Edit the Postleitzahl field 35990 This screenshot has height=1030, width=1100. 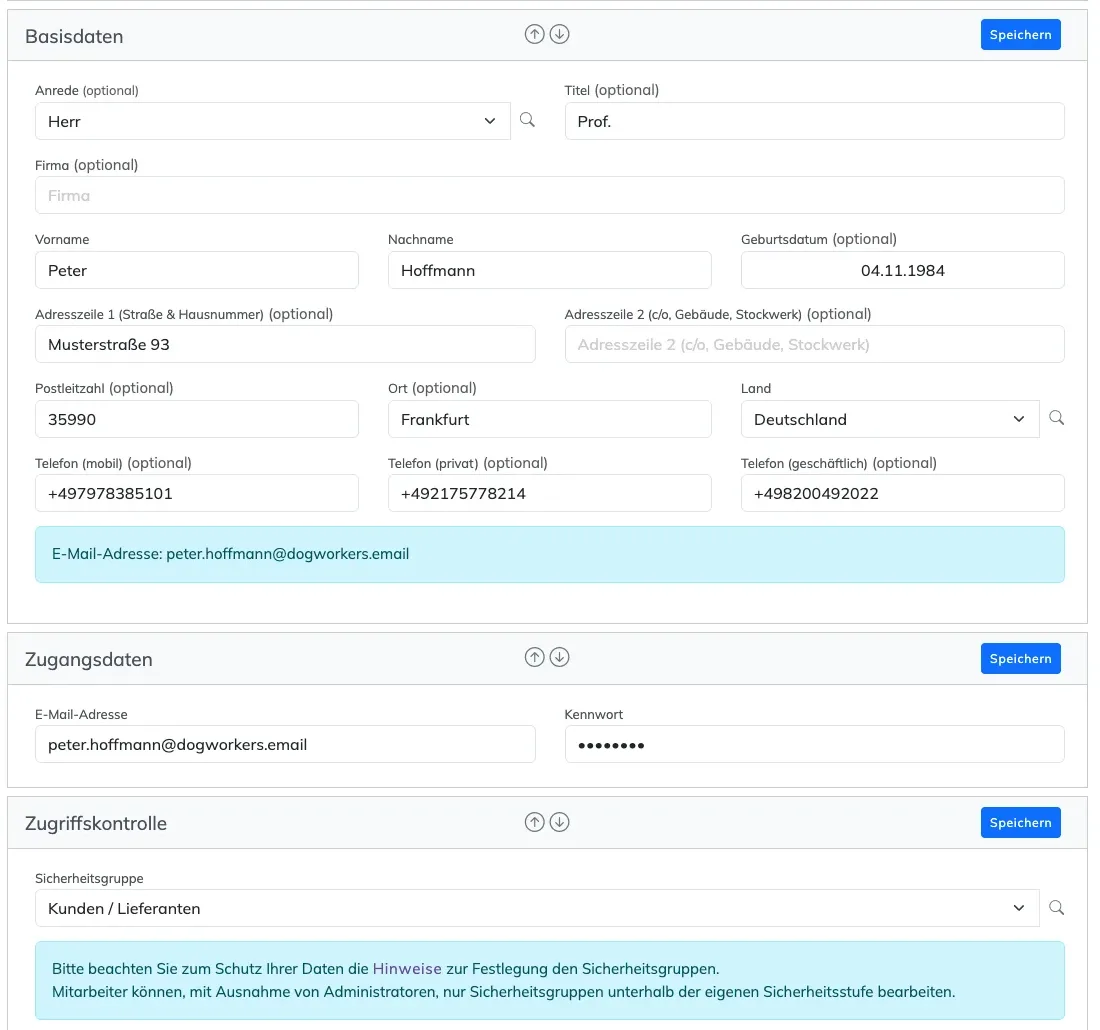196,420
